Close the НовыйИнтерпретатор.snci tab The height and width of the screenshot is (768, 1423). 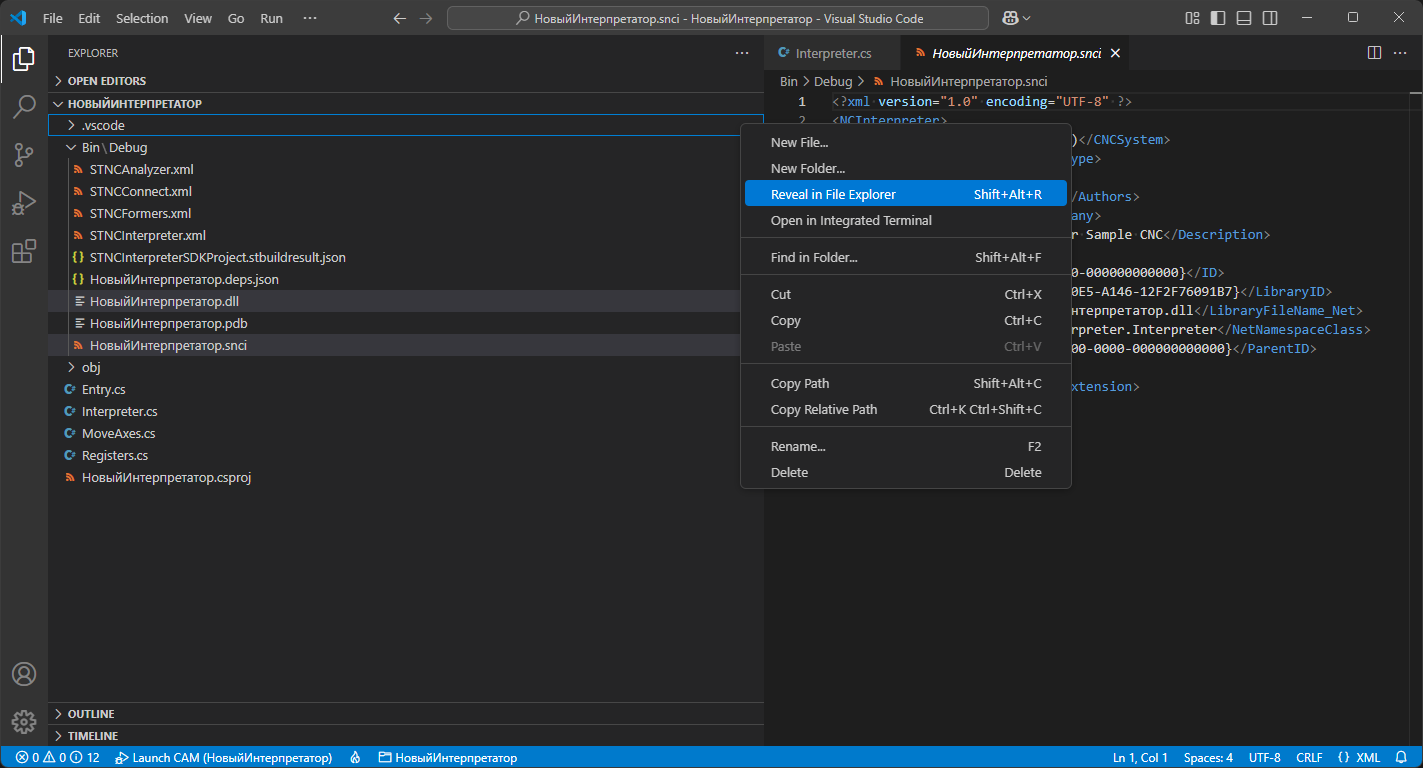1116,54
